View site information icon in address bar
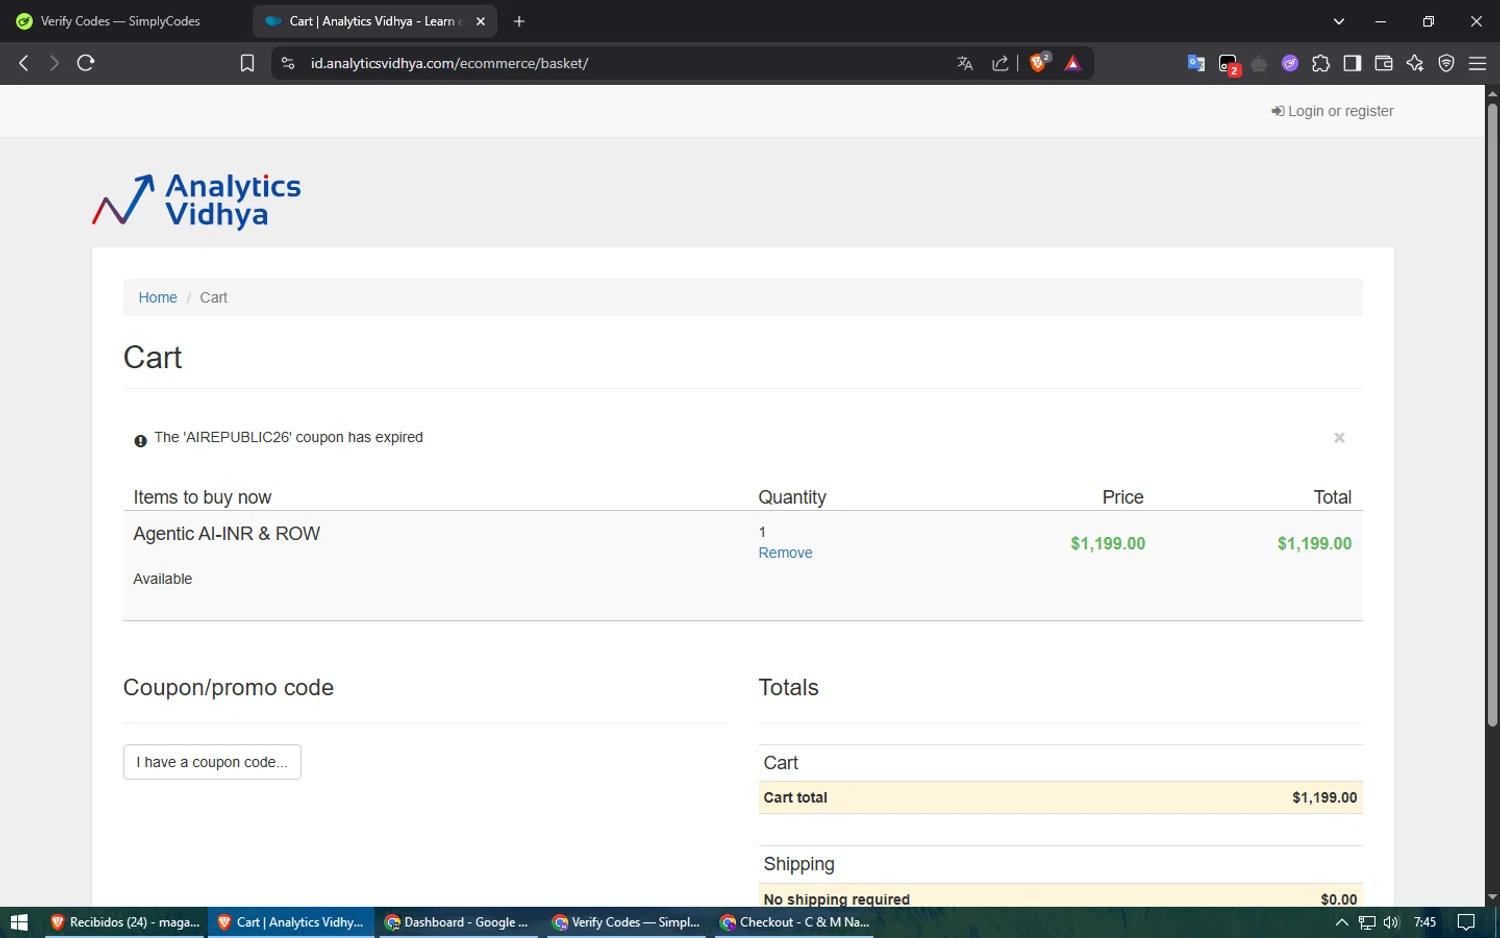 [288, 63]
